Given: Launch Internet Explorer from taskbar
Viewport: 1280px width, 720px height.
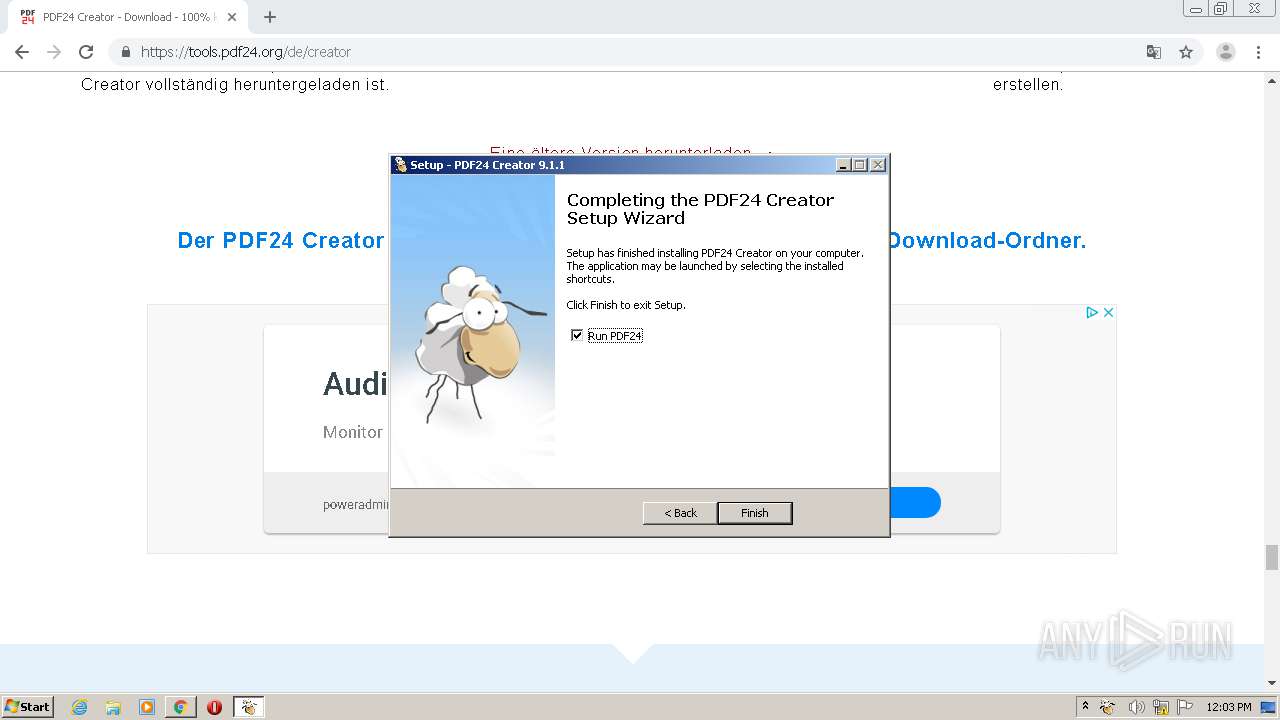Looking at the screenshot, I should (x=79, y=707).
